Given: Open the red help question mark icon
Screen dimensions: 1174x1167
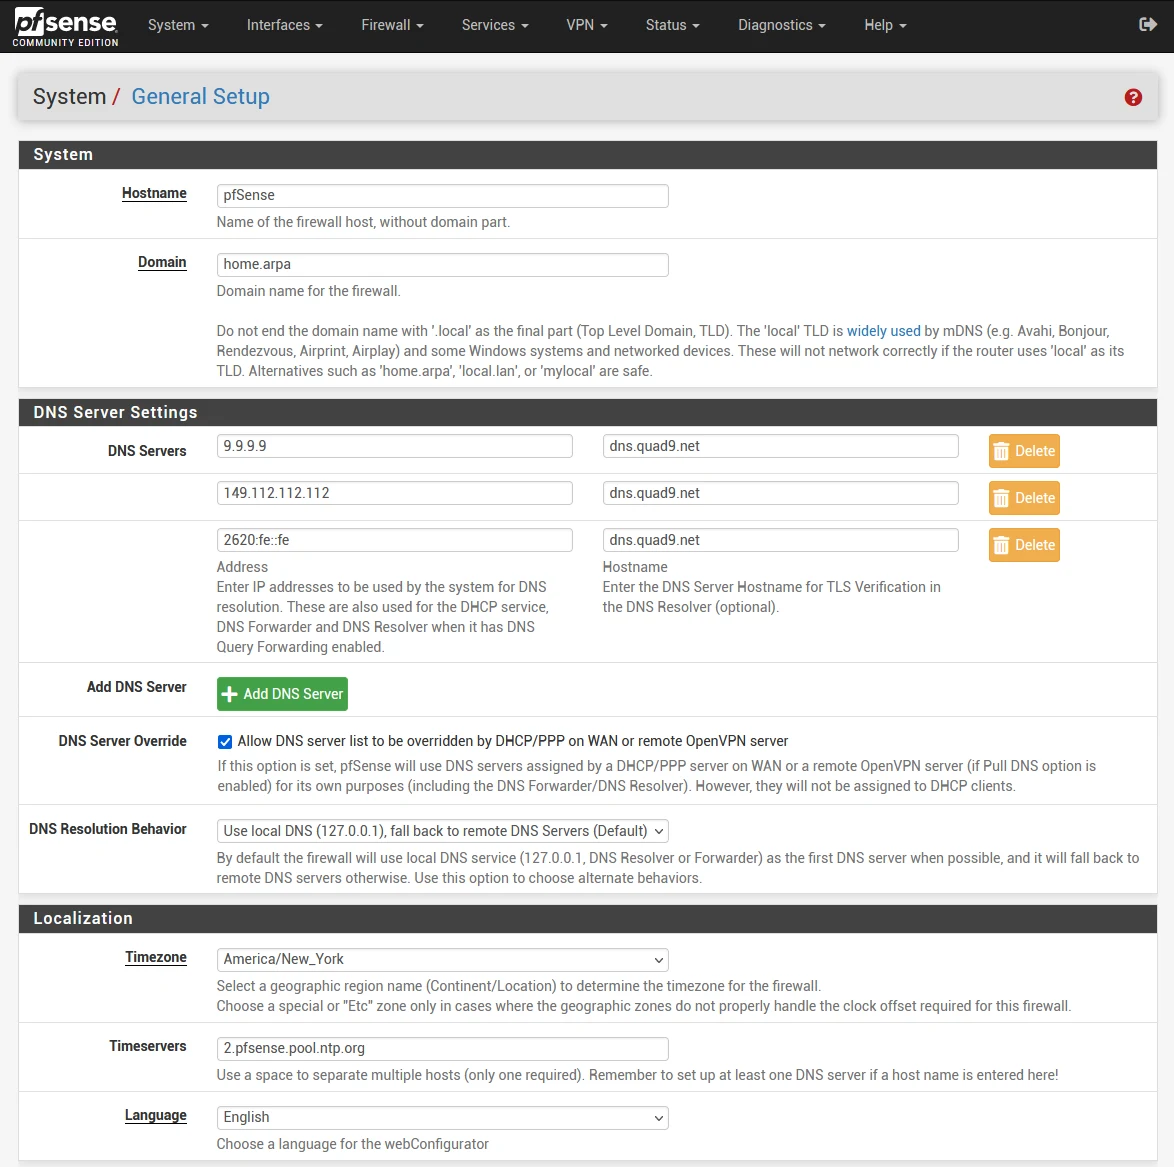Looking at the screenshot, I should pyautogui.click(x=1133, y=97).
